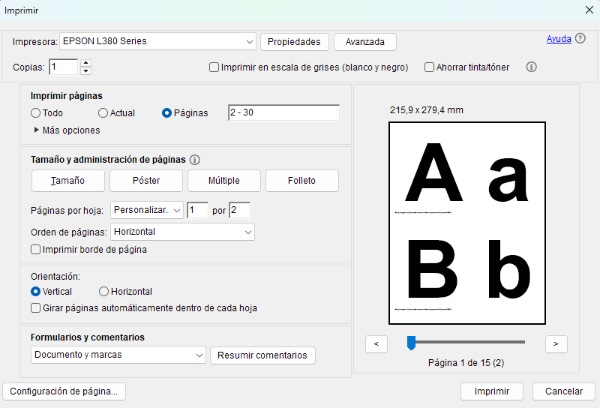Image resolution: width=600 pixels, height=408 pixels.
Task: Select the Todo pages radio button
Action: (36, 113)
